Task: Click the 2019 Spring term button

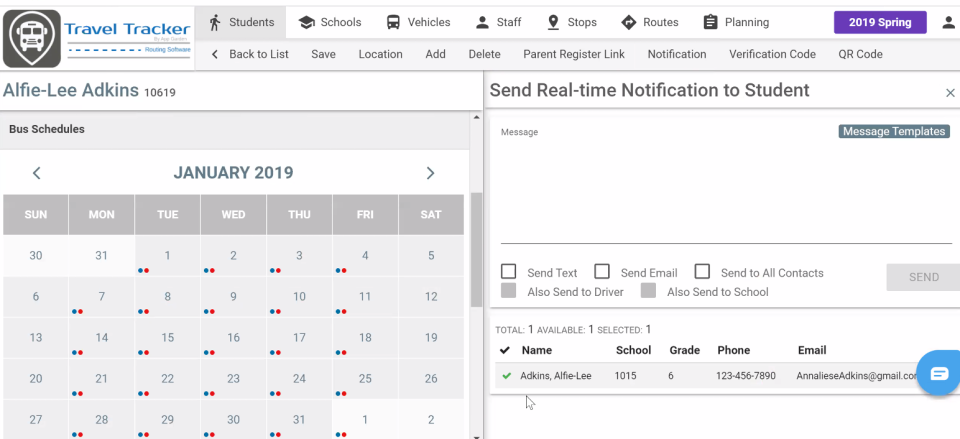Action: (880, 23)
